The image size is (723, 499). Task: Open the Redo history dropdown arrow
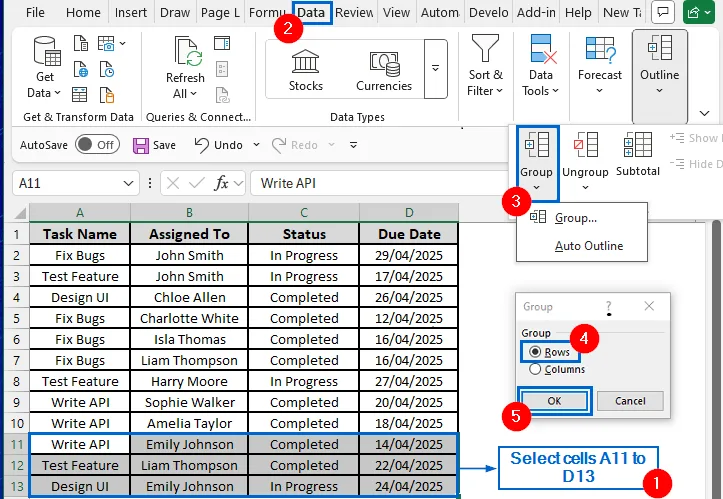pos(331,145)
